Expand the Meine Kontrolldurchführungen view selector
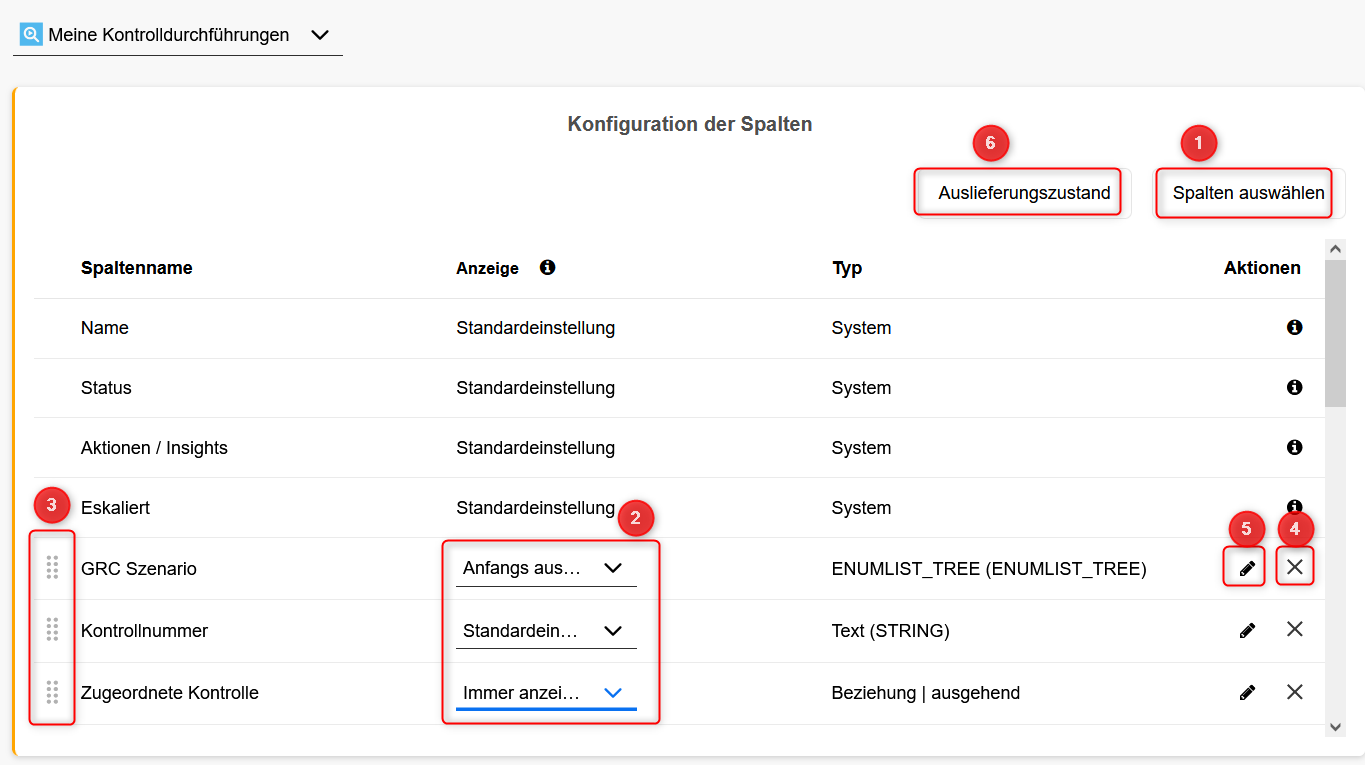1365x765 pixels. click(x=319, y=33)
